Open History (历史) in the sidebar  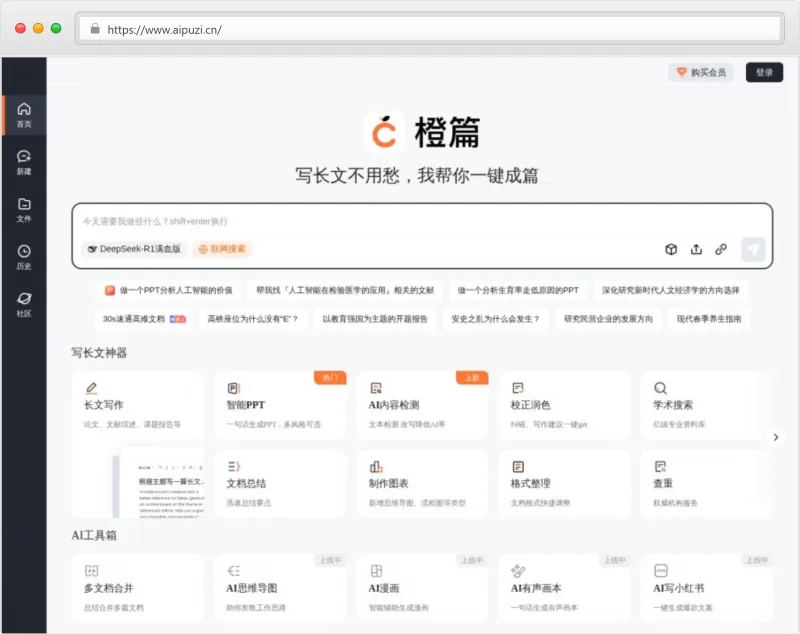click(24, 257)
